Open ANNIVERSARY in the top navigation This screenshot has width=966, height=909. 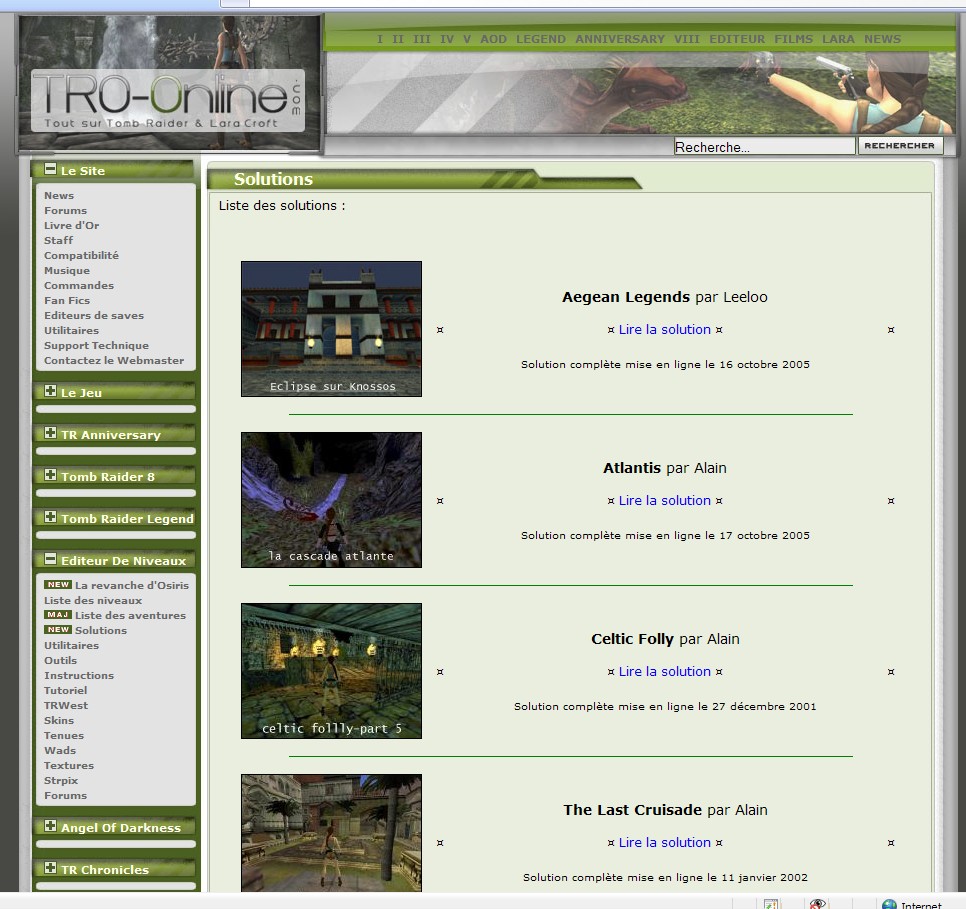point(620,39)
